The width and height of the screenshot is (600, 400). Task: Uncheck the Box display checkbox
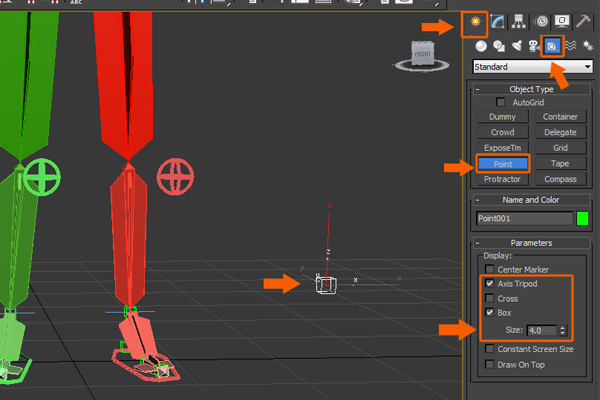(489, 312)
